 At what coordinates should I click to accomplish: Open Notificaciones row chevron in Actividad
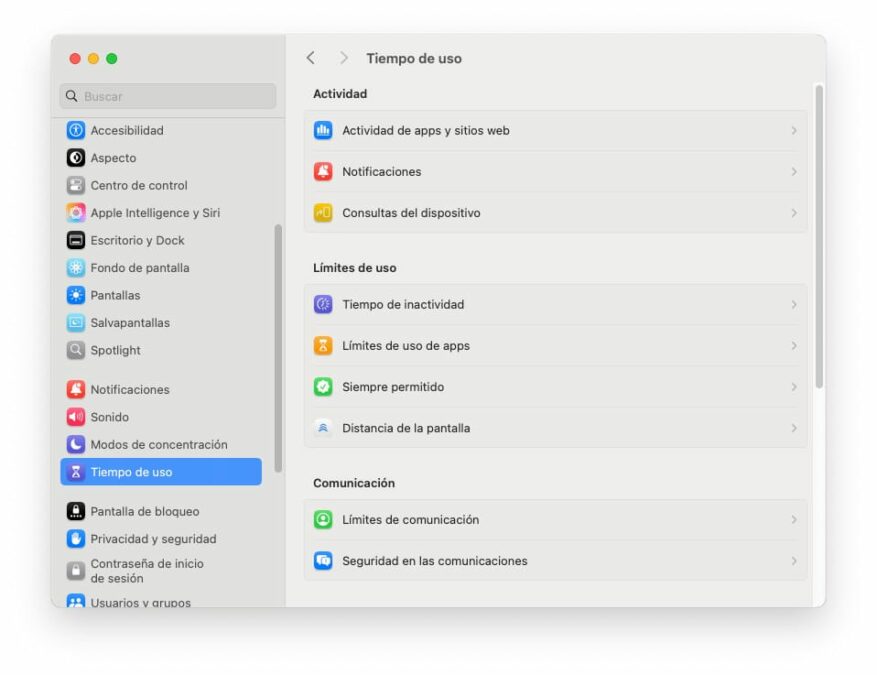click(x=794, y=172)
